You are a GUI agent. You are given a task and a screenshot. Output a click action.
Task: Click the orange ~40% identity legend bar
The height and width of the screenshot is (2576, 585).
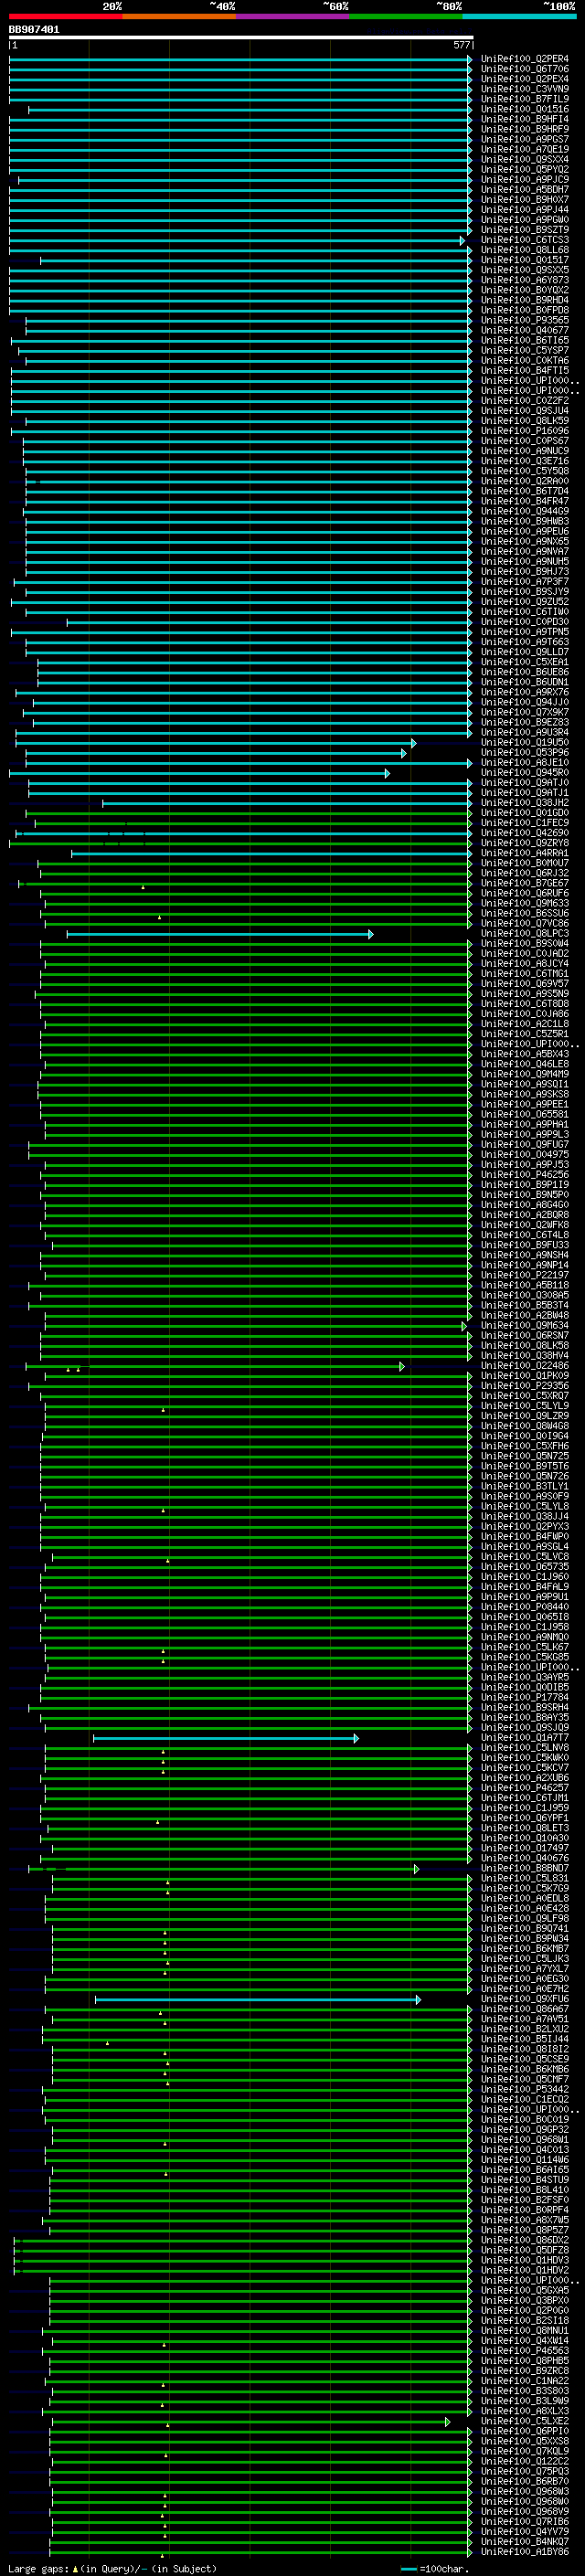179,16
